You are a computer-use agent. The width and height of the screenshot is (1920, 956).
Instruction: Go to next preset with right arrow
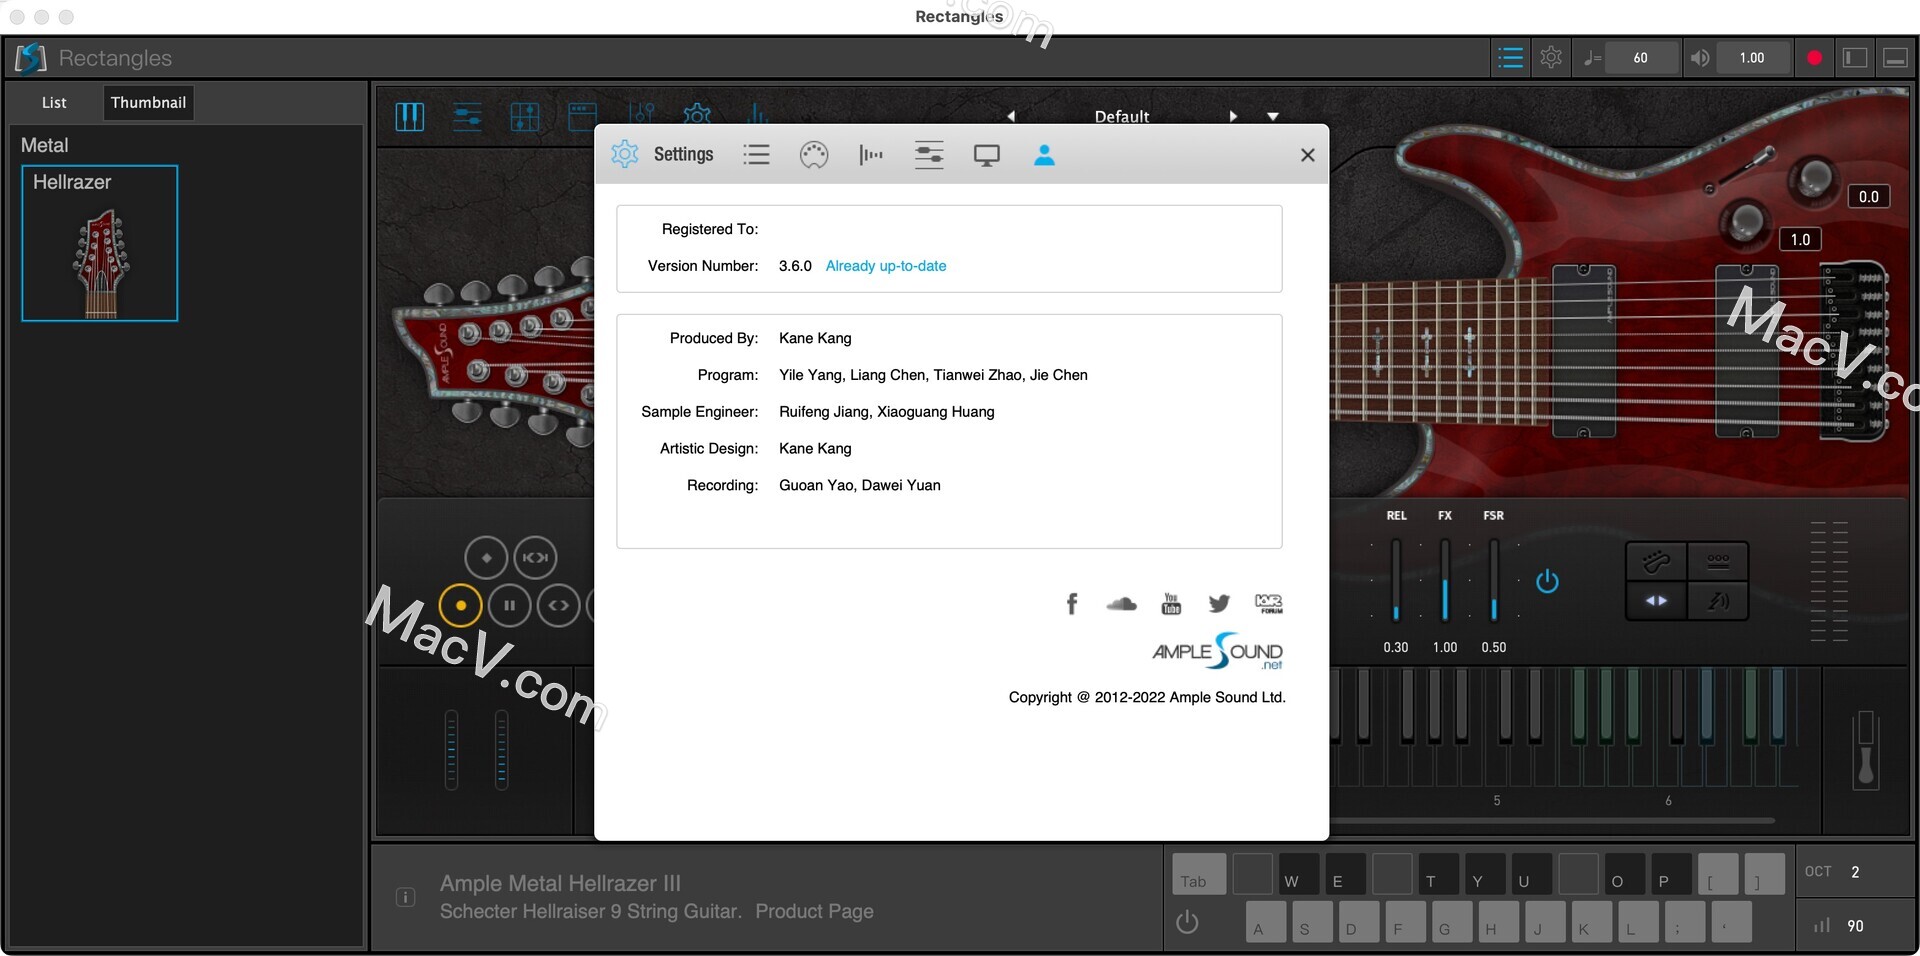pyautogui.click(x=1233, y=116)
